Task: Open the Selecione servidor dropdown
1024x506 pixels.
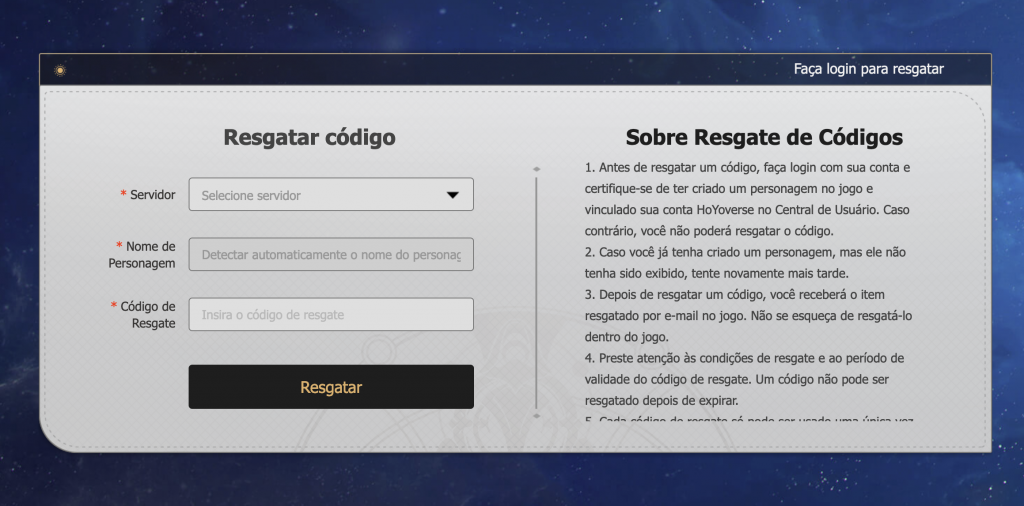Action: tap(330, 195)
